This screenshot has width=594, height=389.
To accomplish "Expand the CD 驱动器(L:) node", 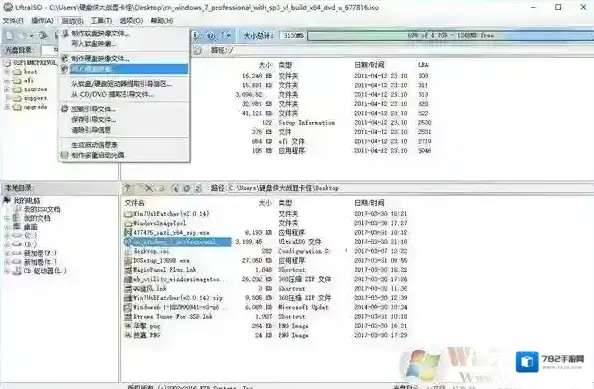I will point(7,271).
